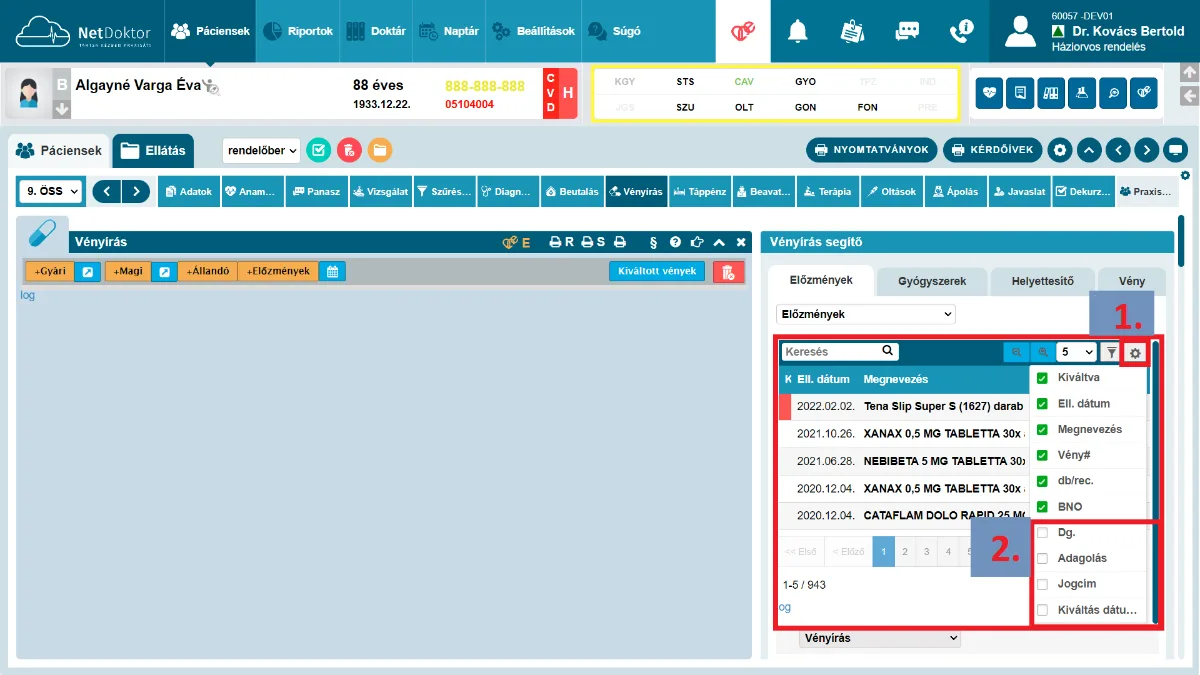Click the orange folder circle icon
The width and height of the screenshot is (1200, 675).
(x=380, y=150)
